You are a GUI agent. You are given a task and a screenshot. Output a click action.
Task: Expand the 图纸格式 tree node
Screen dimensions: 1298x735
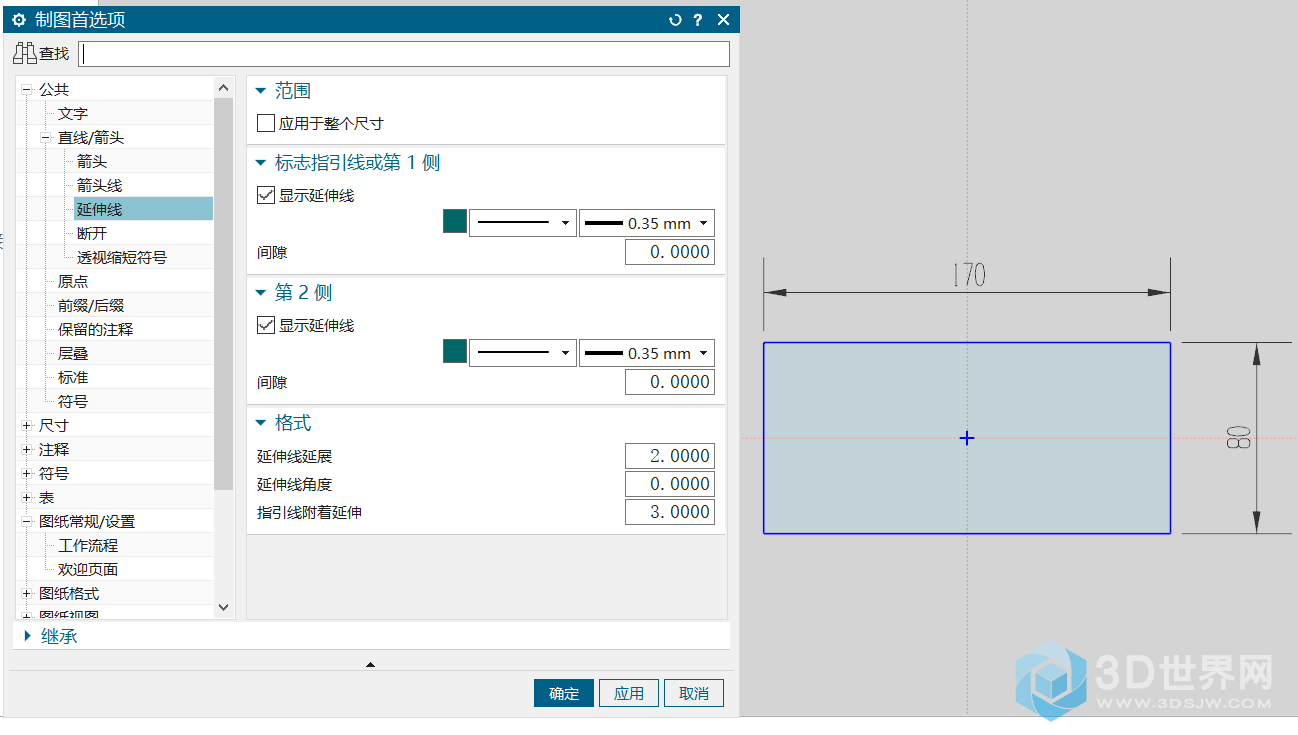coord(27,594)
